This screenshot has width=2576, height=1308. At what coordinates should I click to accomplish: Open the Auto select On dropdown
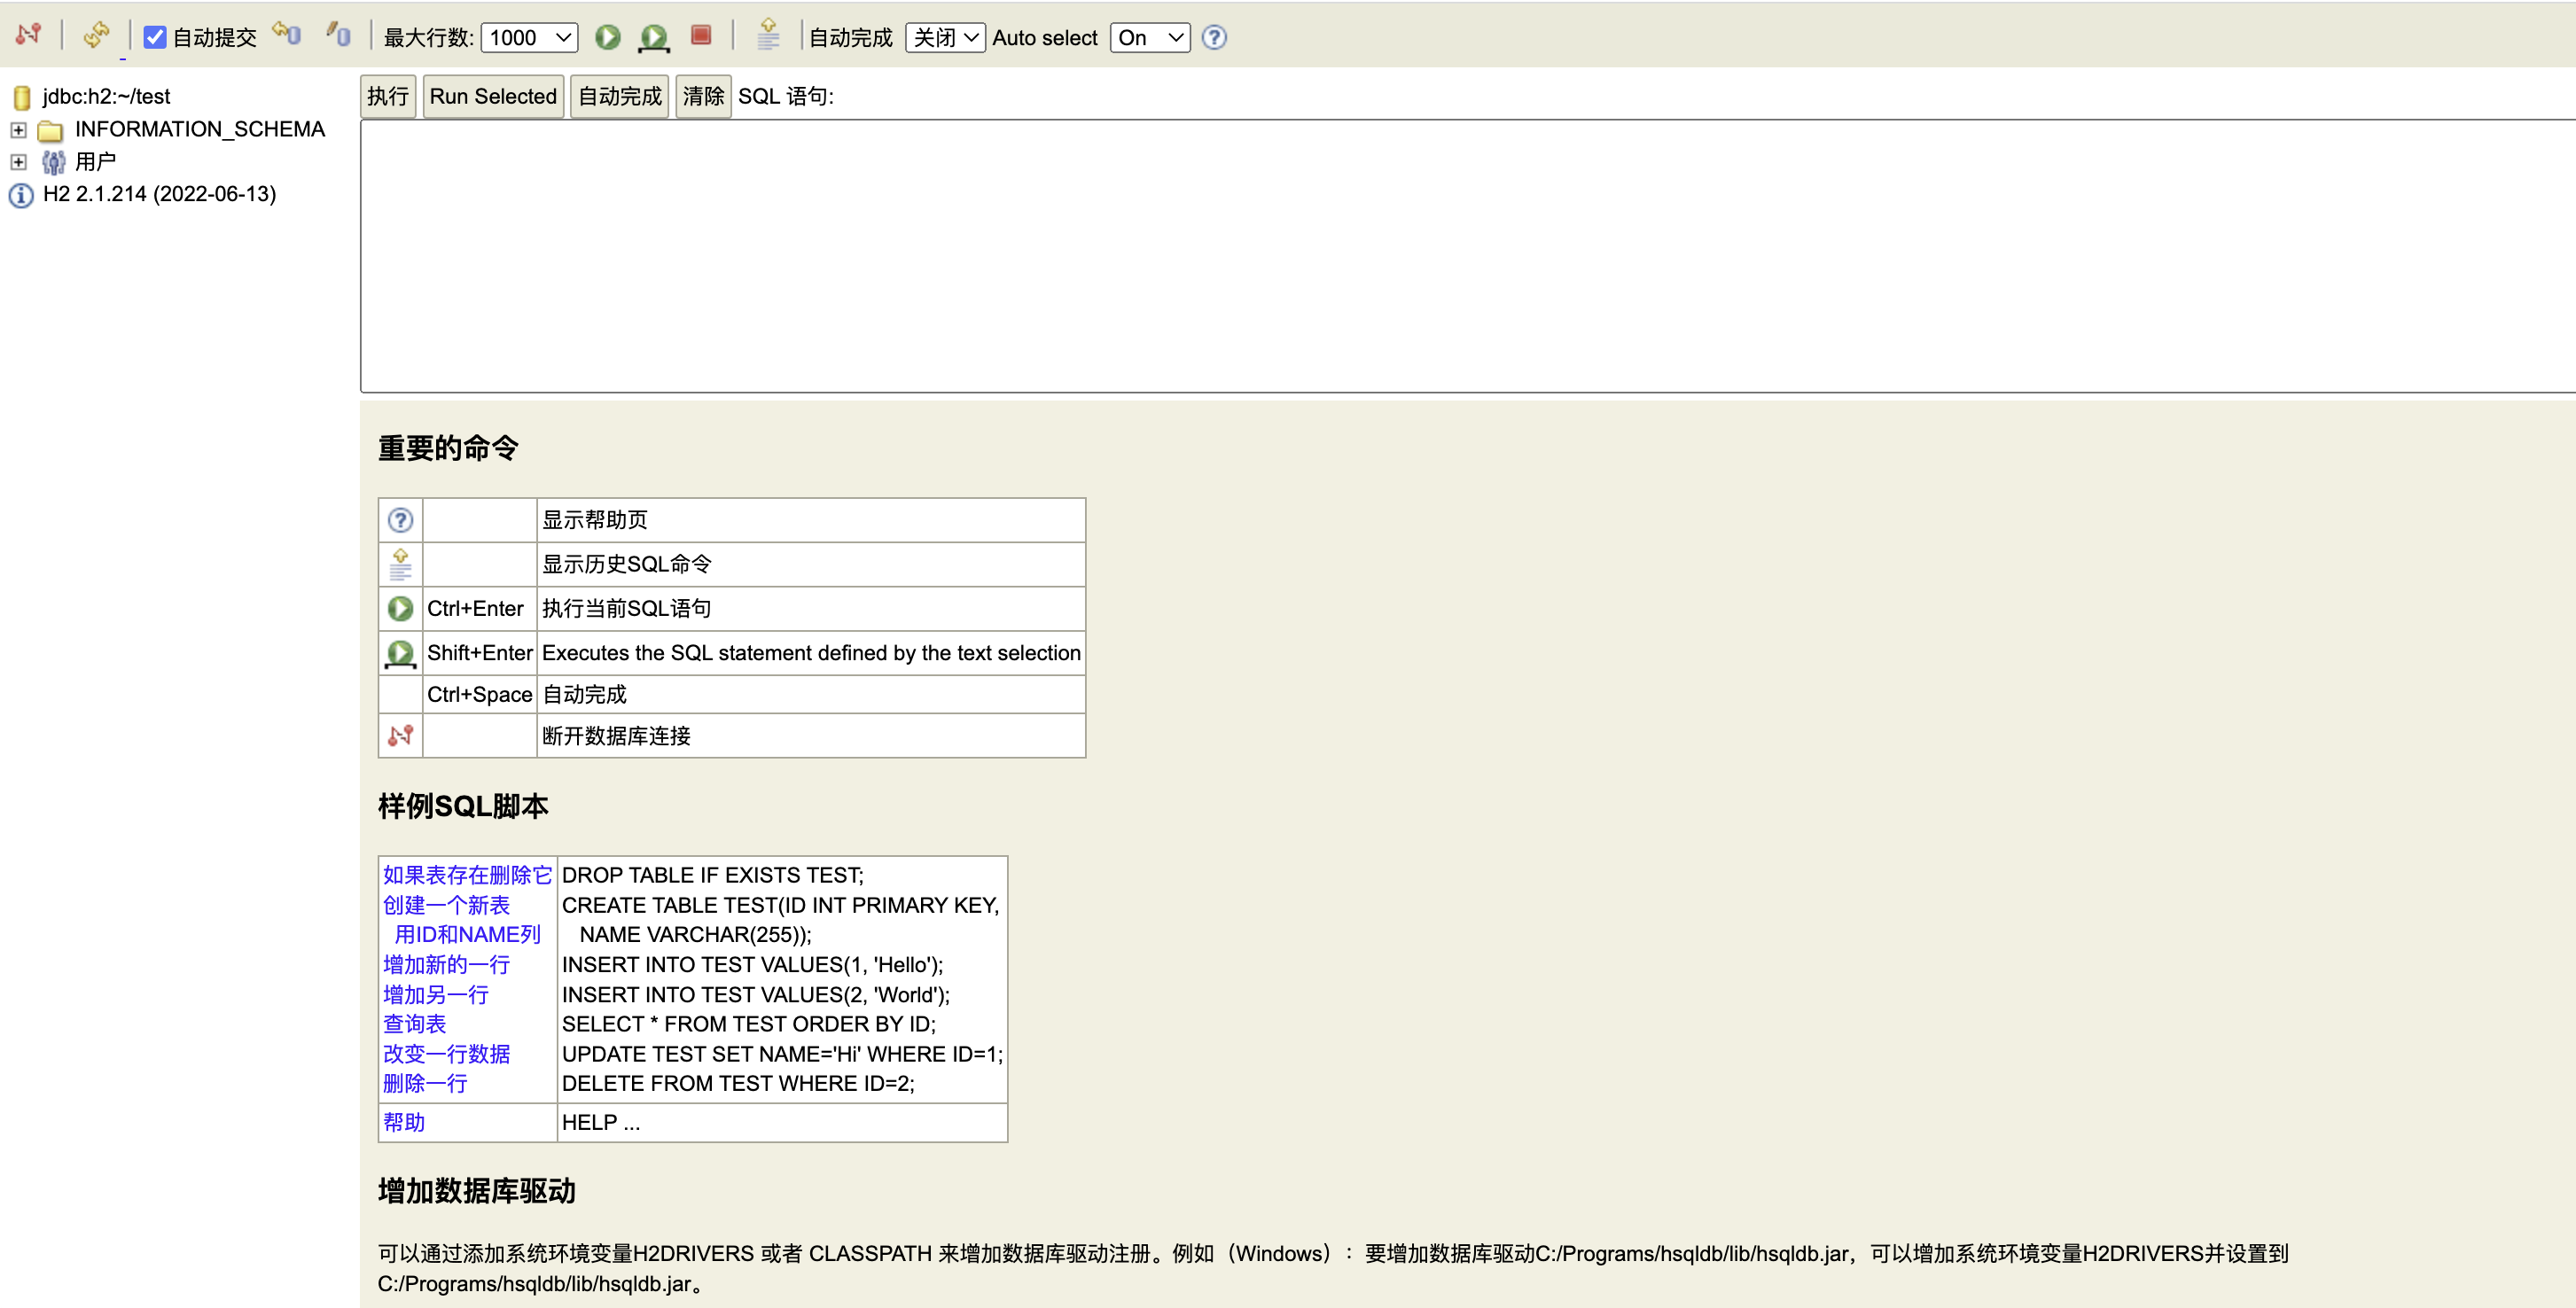(1149, 38)
